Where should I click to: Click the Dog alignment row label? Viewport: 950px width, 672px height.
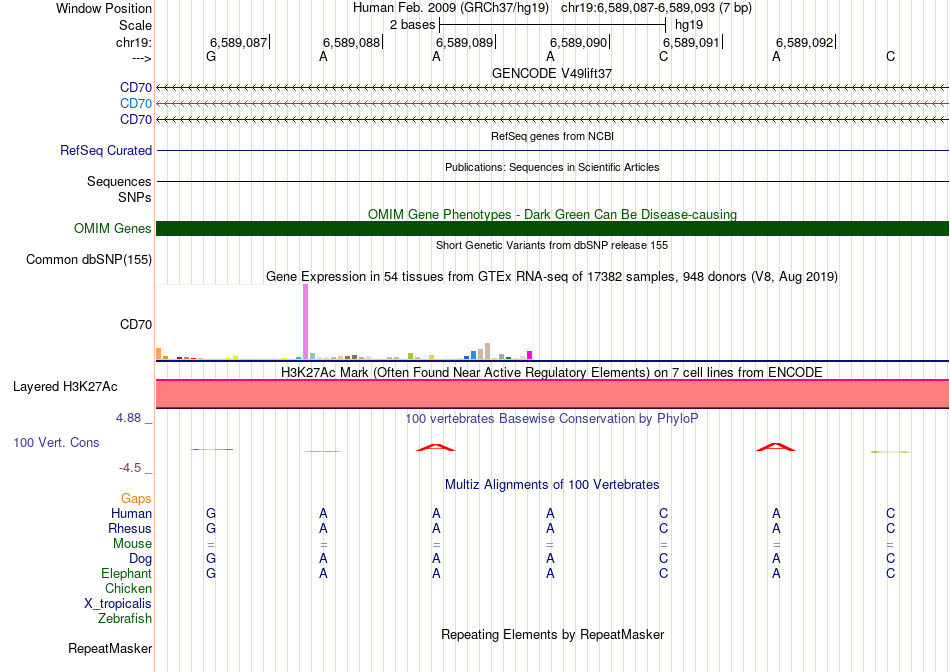[x=140, y=559]
